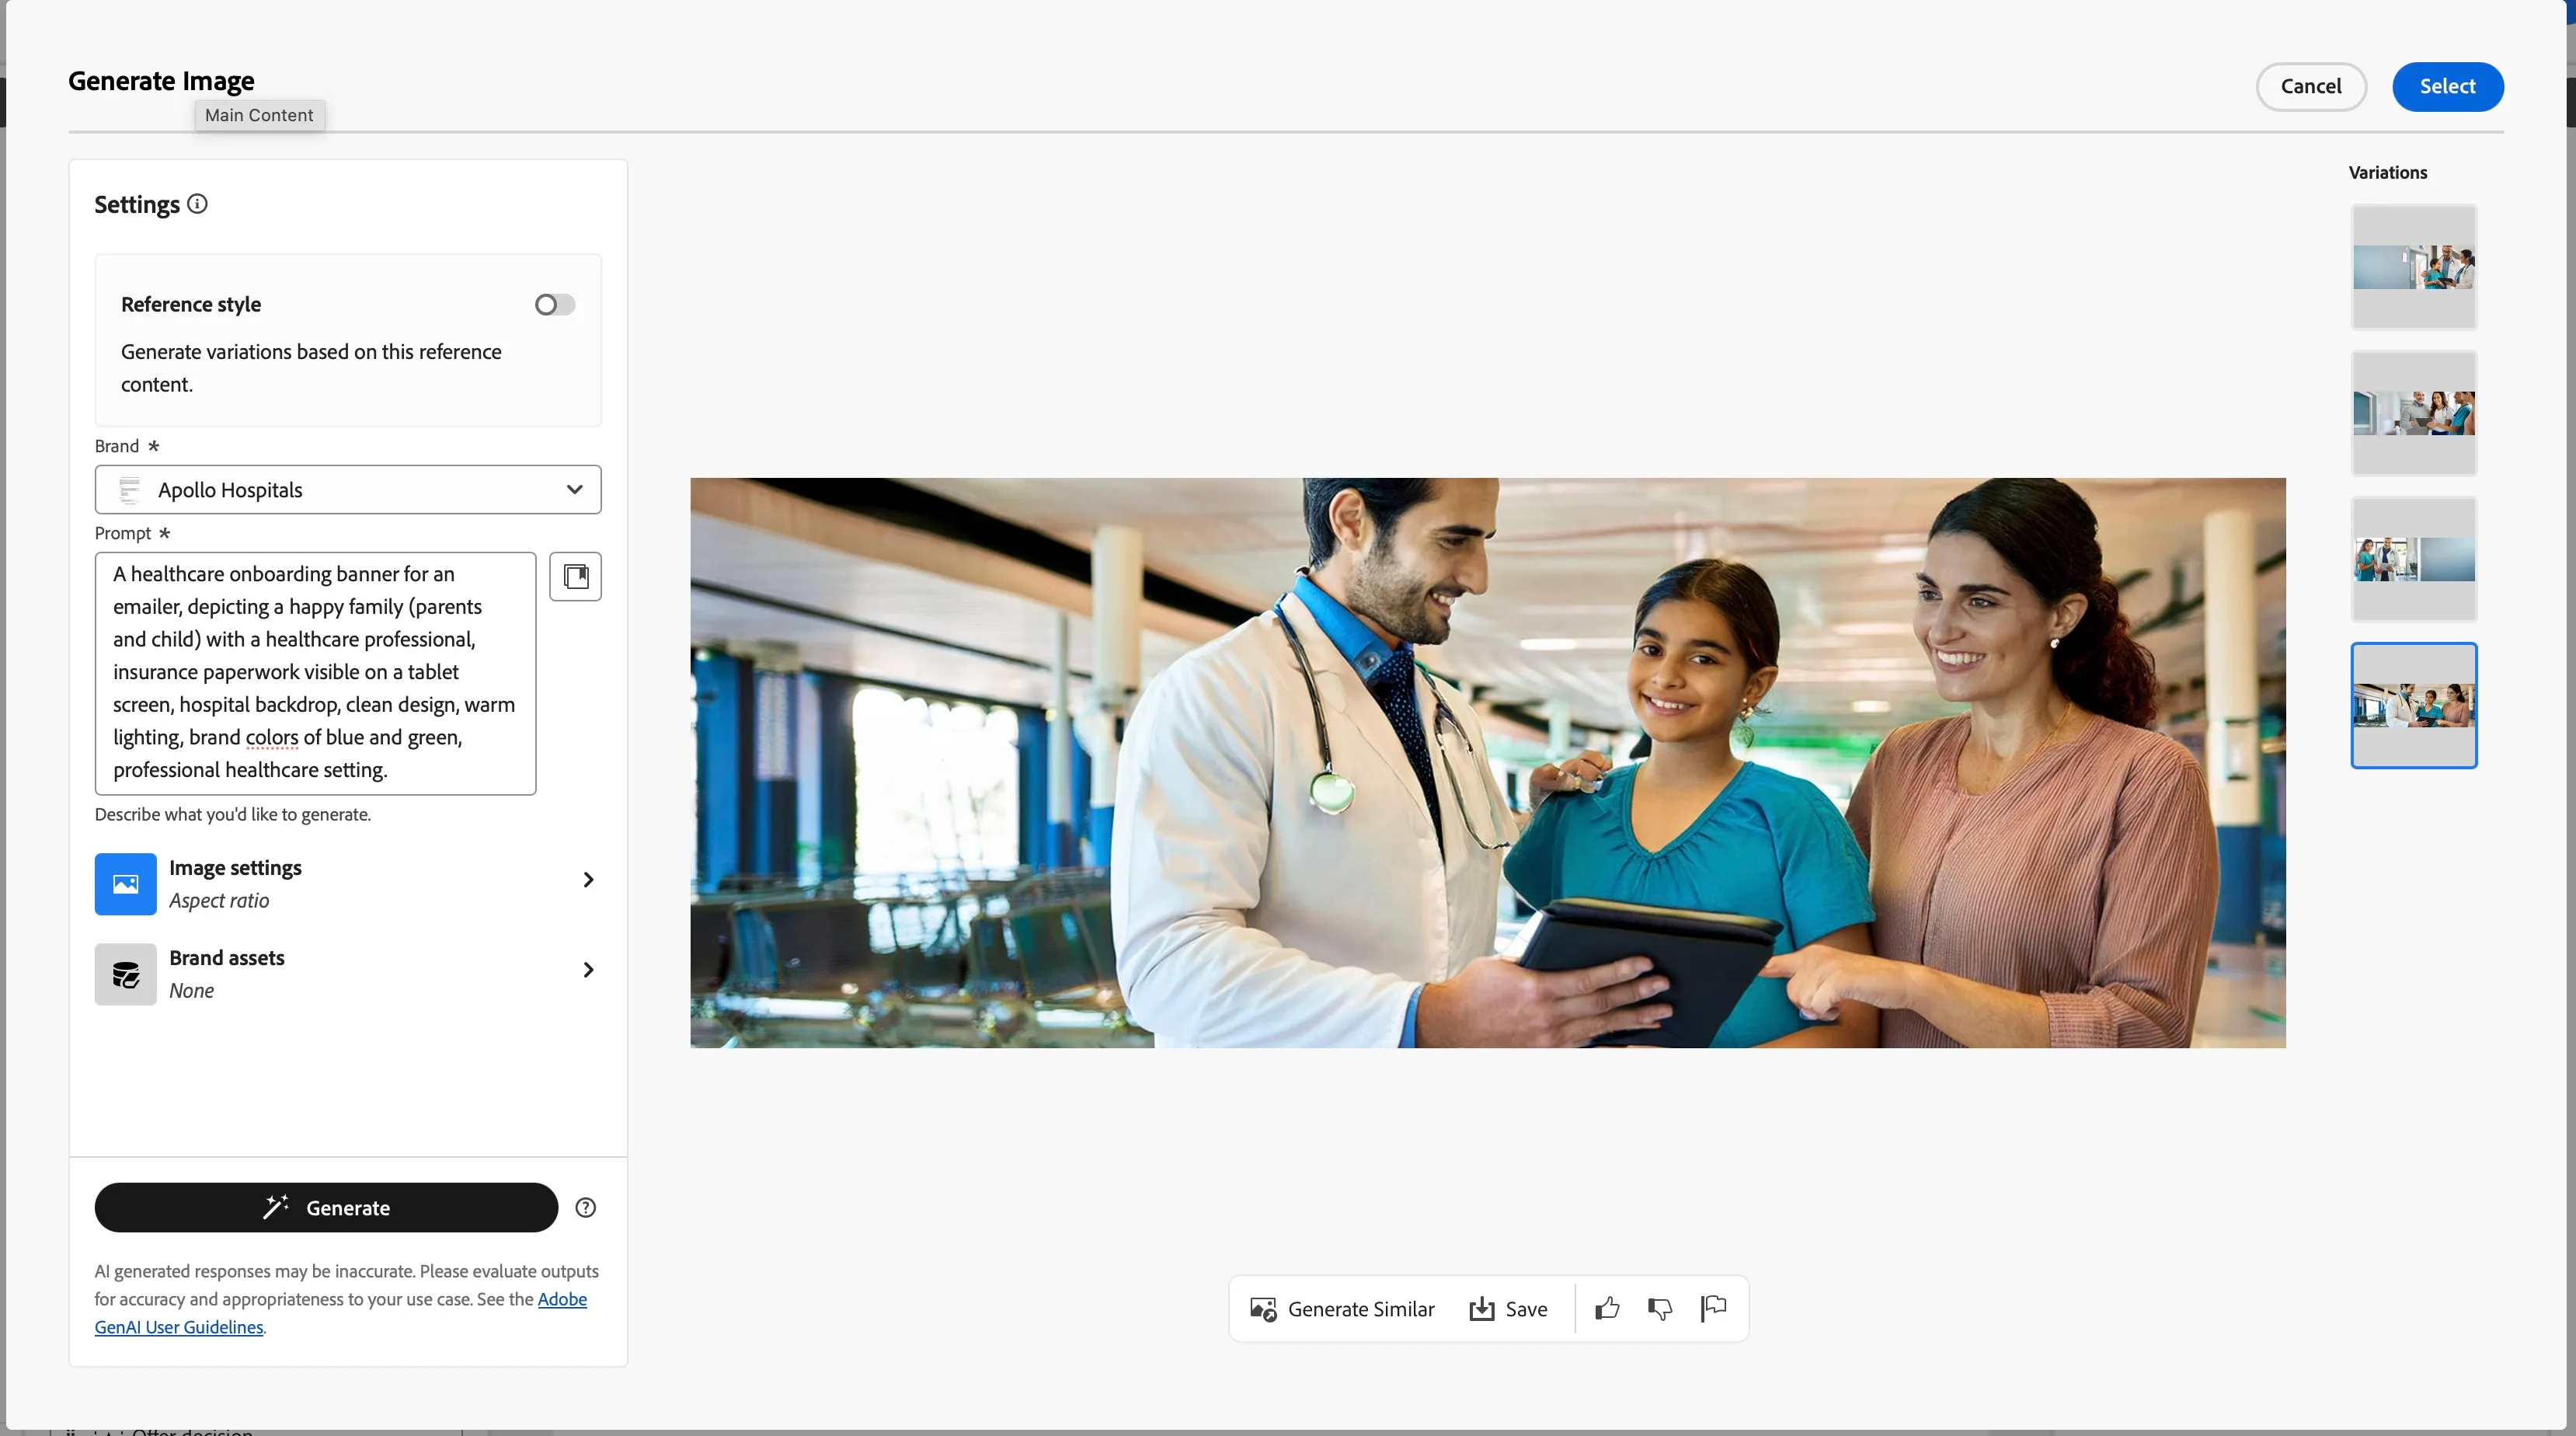Expand Brand assets with its chevron
Screen dimensions: 2576x1436
588,970
